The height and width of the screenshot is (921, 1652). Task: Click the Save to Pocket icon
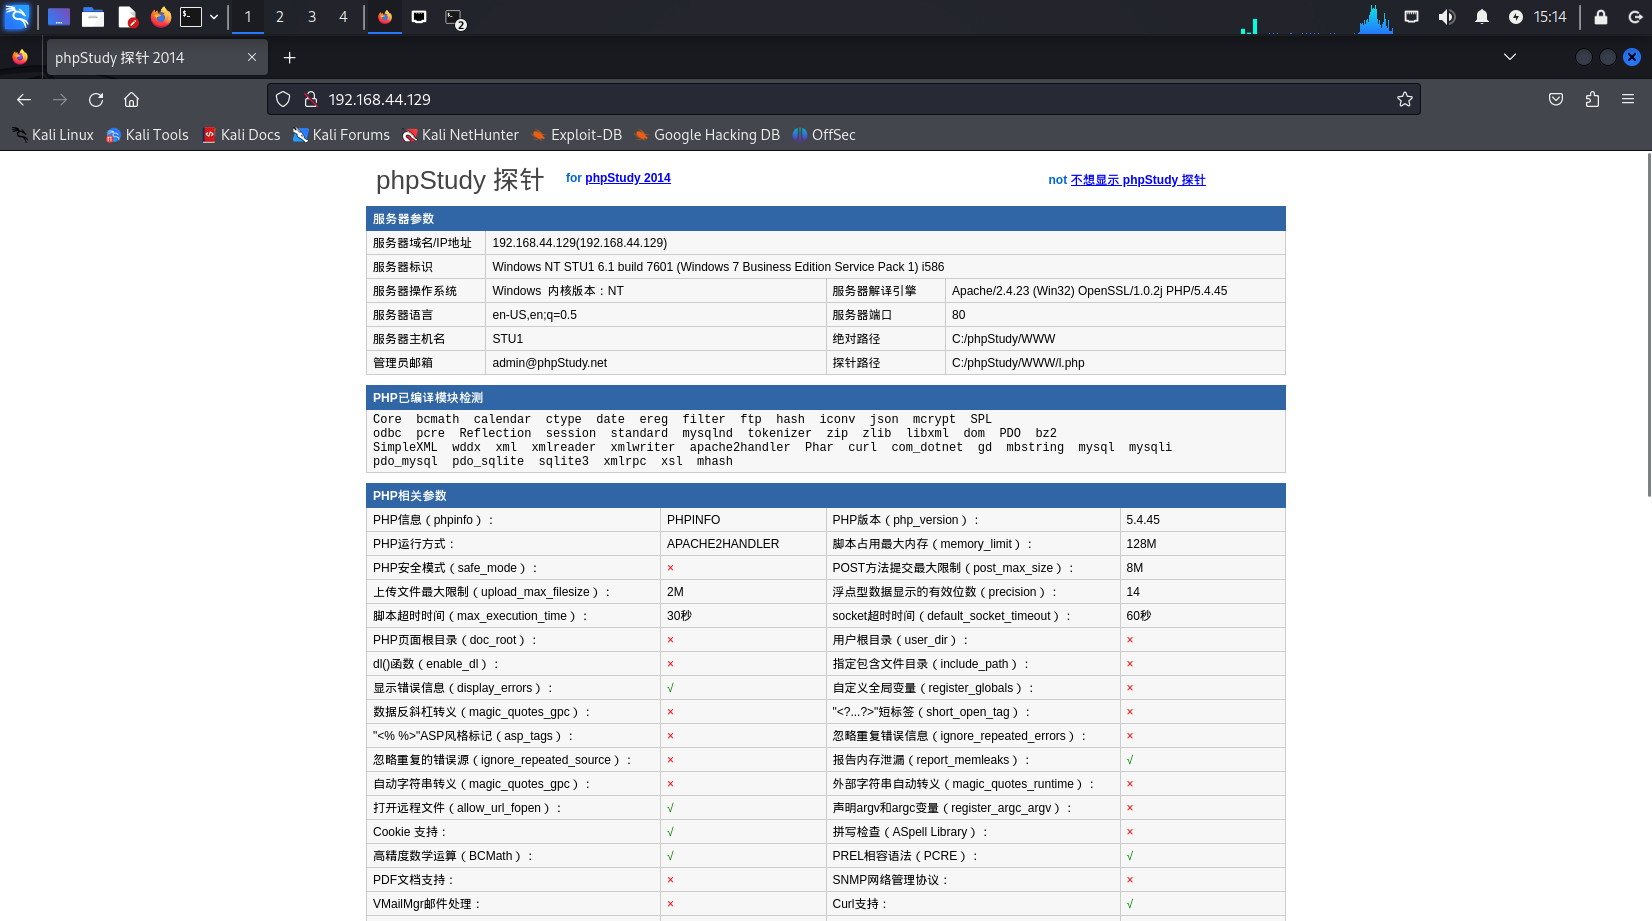(x=1556, y=99)
